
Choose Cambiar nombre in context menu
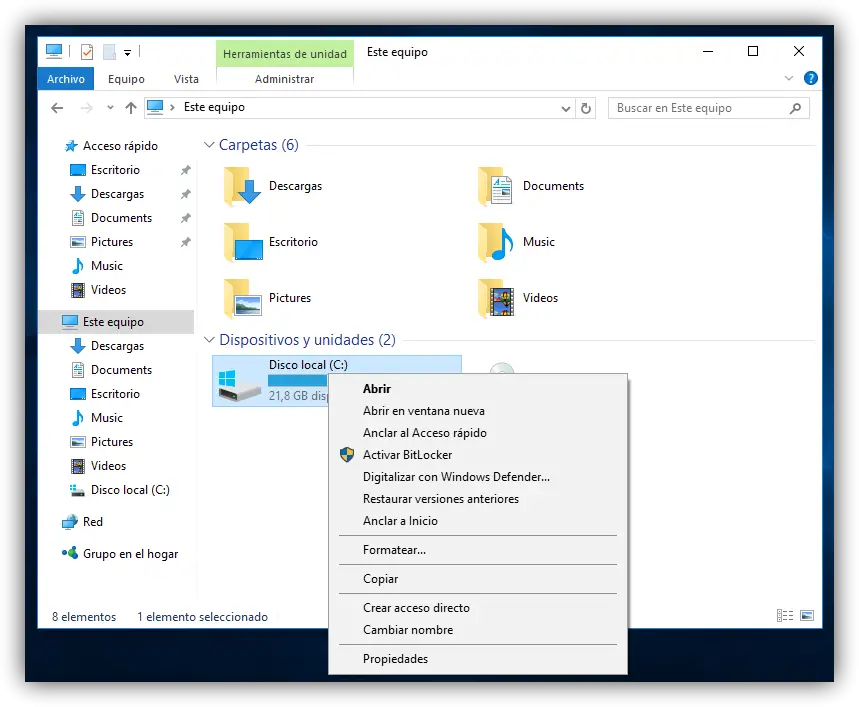[x=408, y=630]
